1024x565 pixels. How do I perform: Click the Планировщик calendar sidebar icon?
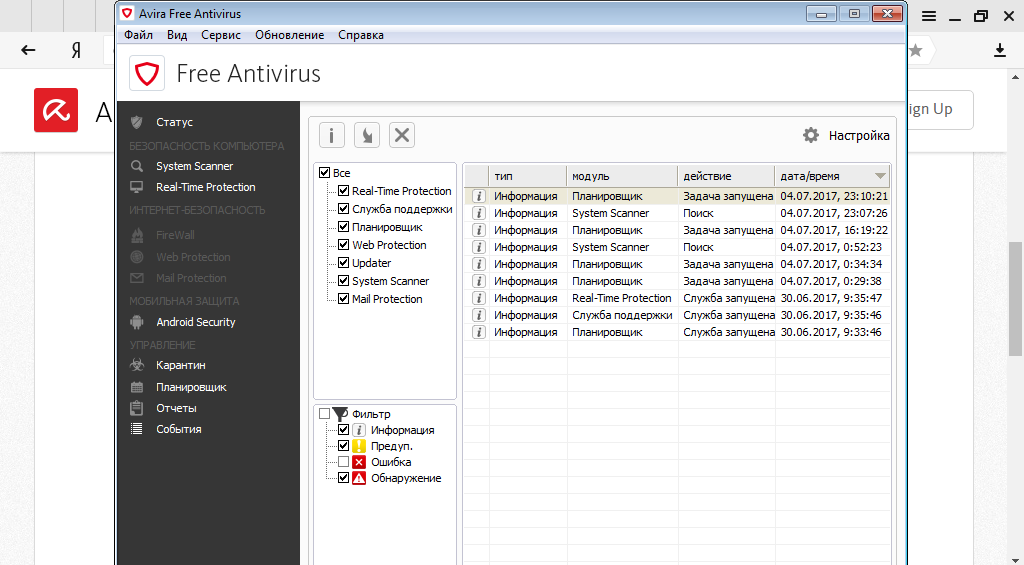(x=136, y=387)
